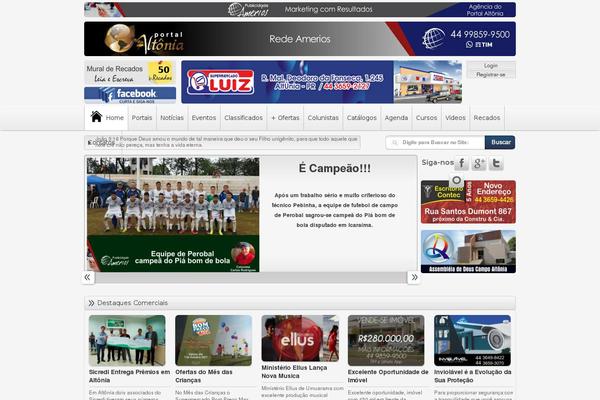Go to previous slide arrow
Image resolution: width=600 pixels, height=400 pixels.
pos(88,277)
